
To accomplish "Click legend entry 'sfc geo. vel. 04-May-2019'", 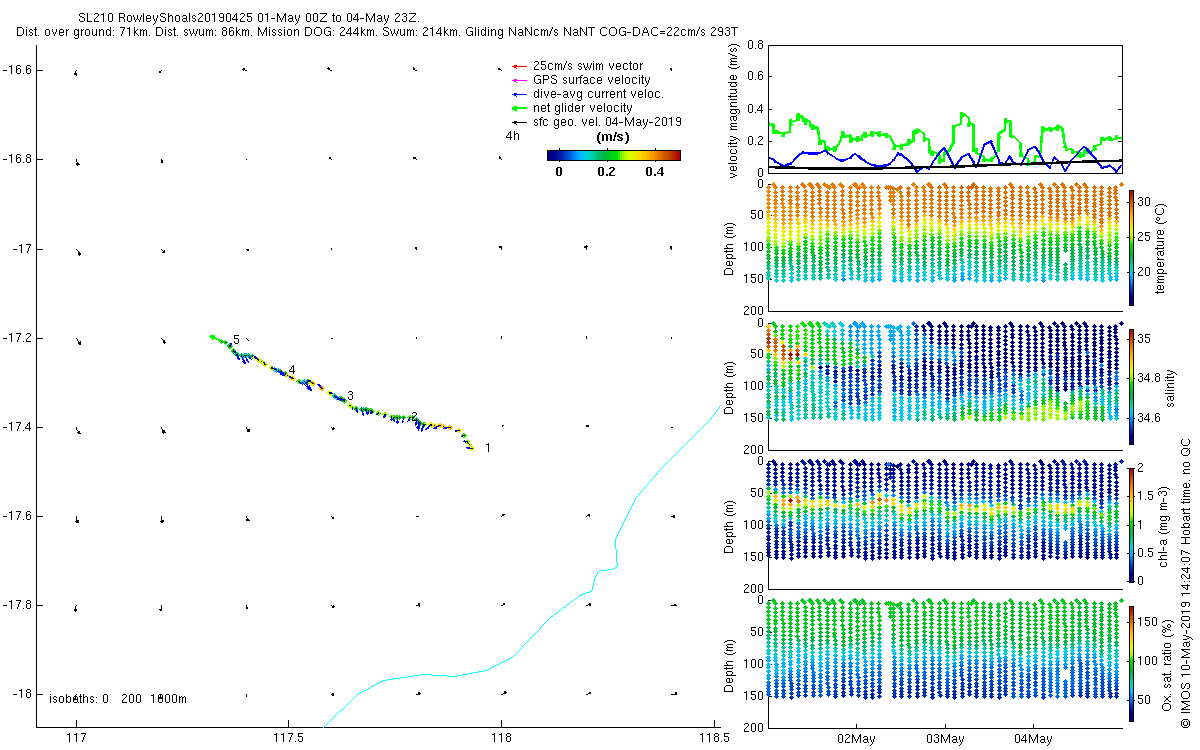I will (607, 122).
